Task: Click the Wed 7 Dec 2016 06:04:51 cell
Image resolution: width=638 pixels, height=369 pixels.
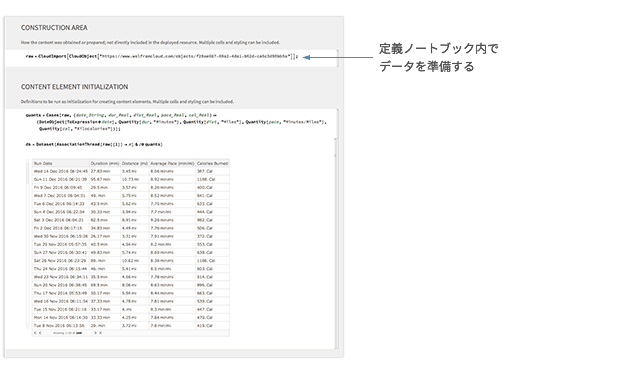Action: click(x=61, y=196)
